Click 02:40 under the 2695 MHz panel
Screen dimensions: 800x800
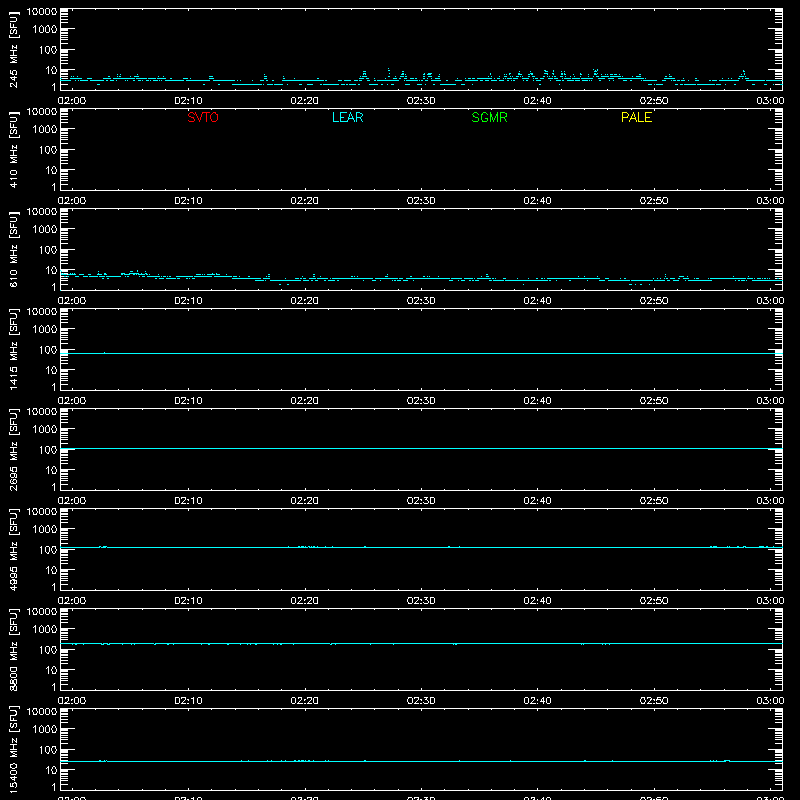pos(537,501)
